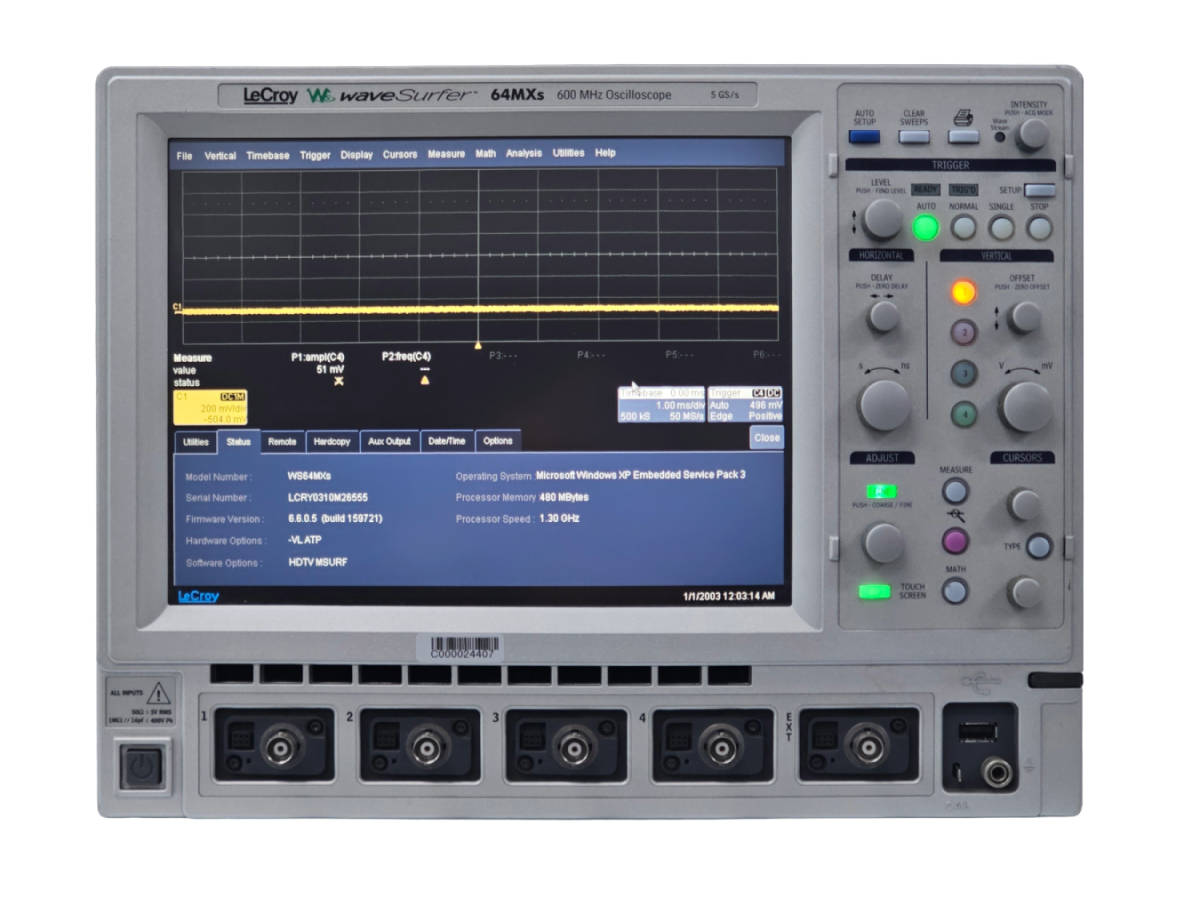Switch to the Utilities tab
1200x900 pixels.
tap(196, 441)
